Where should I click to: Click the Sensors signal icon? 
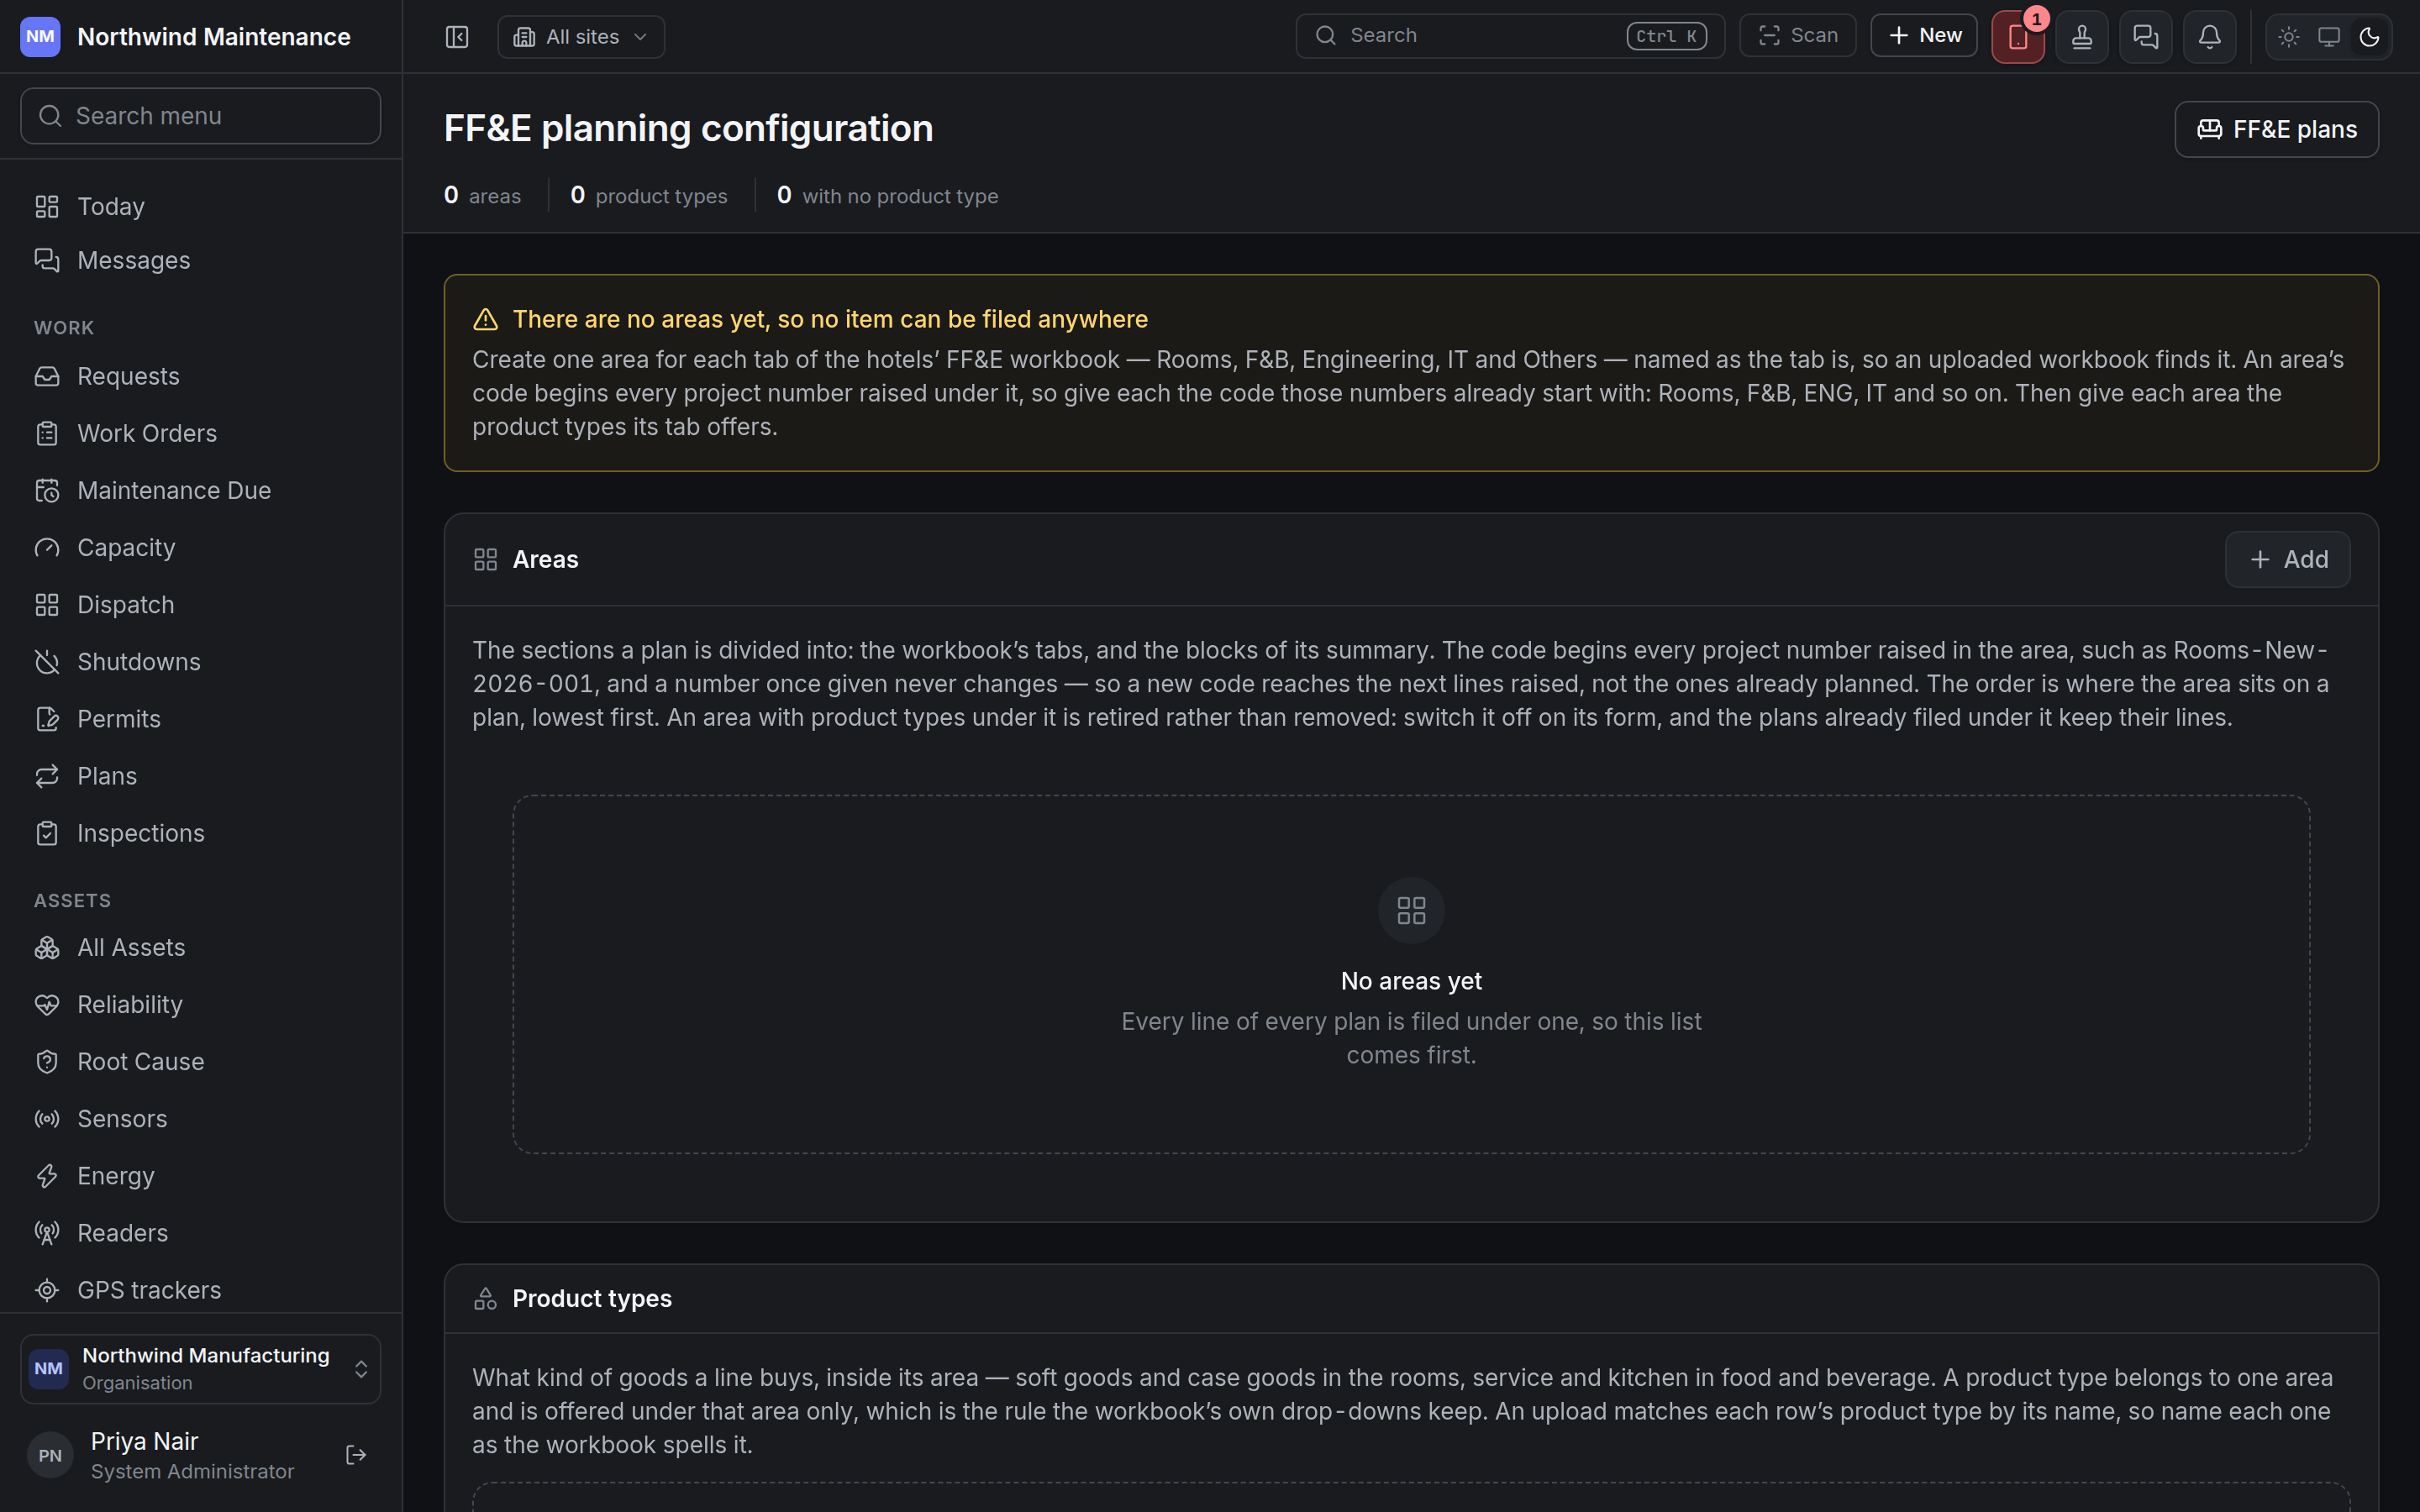pyautogui.click(x=47, y=1119)
